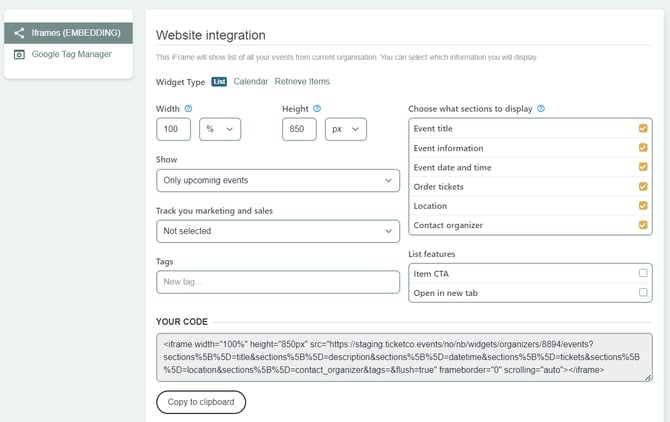Enable Open in new tab checkbox

point(643,292)
